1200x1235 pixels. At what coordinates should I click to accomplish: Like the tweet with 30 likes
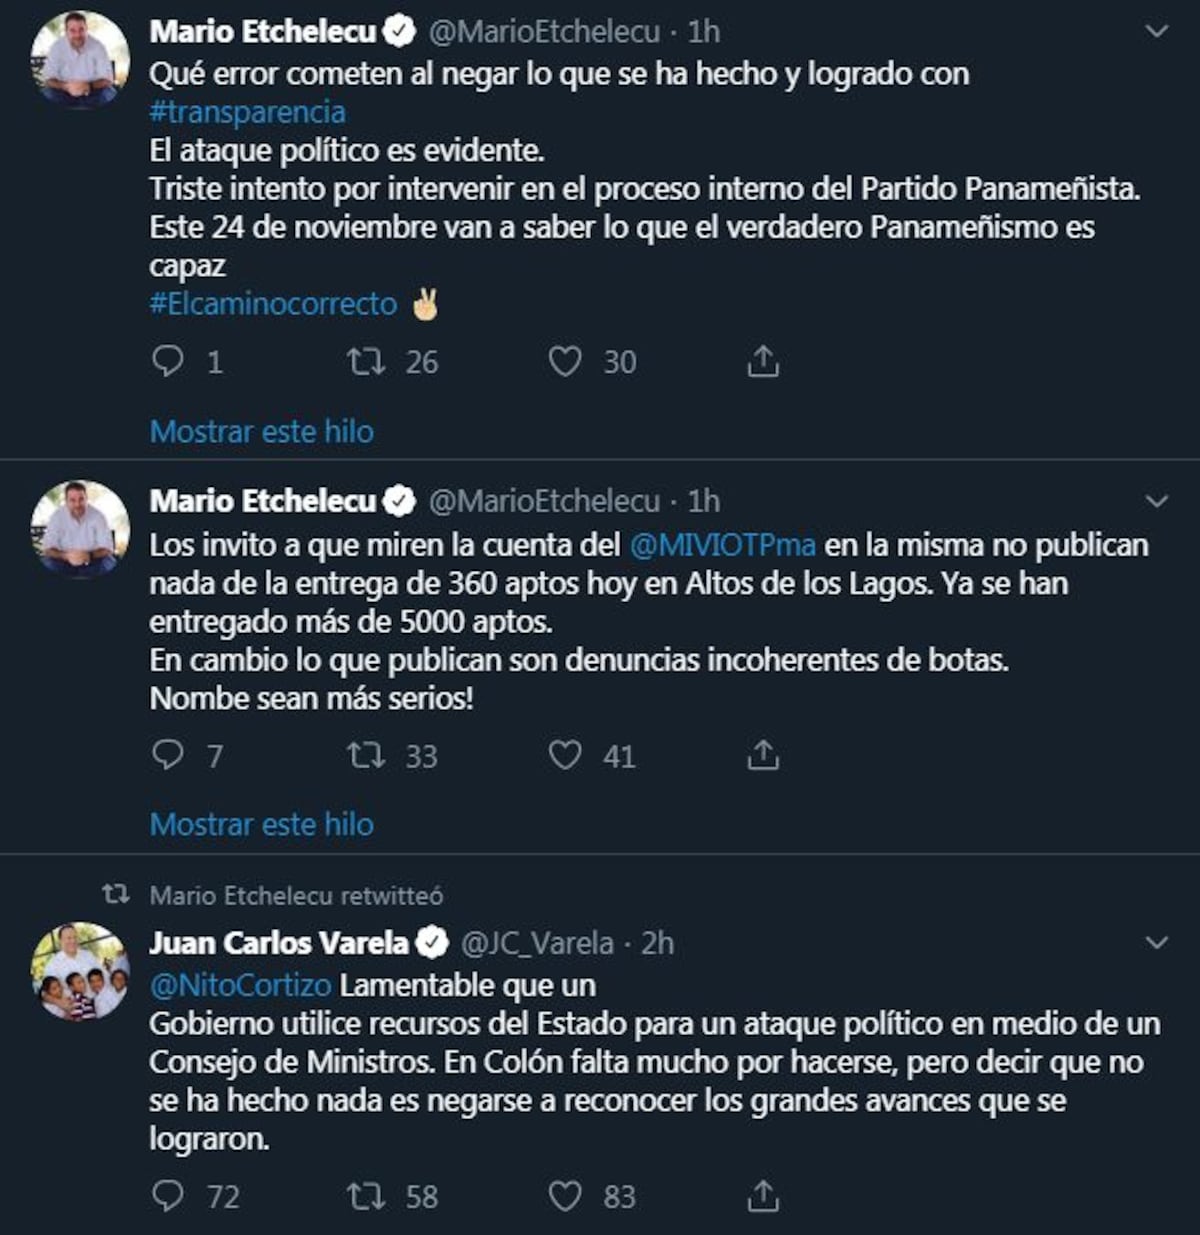565,361
